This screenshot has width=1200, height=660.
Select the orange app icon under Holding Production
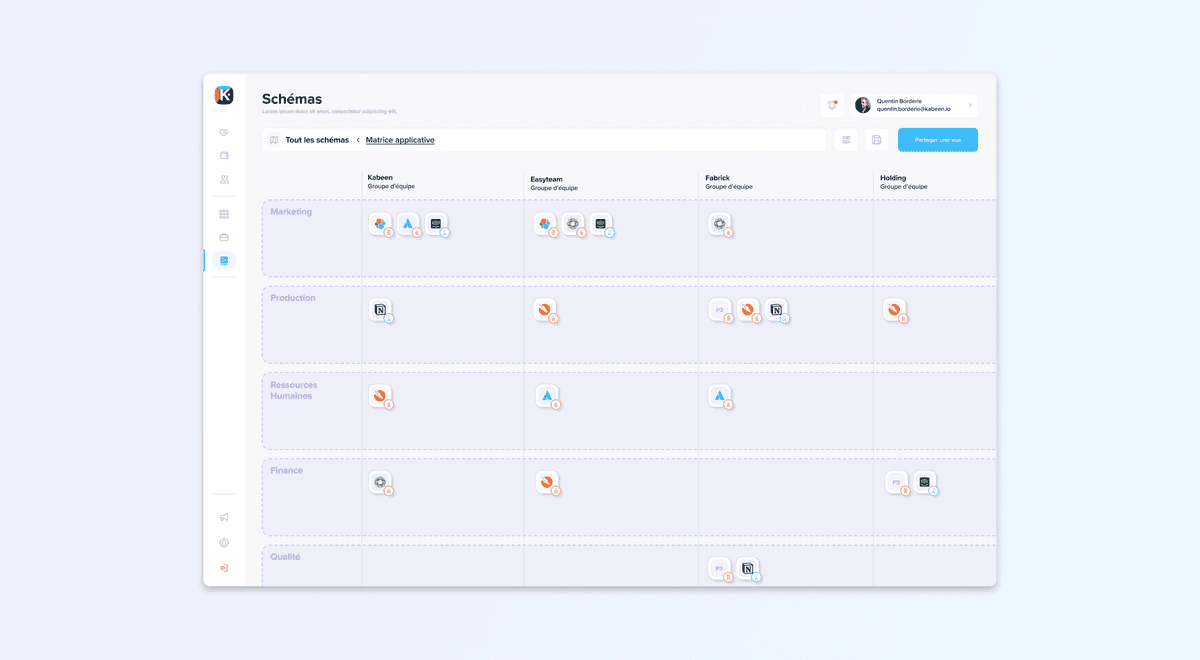point(895,310)
